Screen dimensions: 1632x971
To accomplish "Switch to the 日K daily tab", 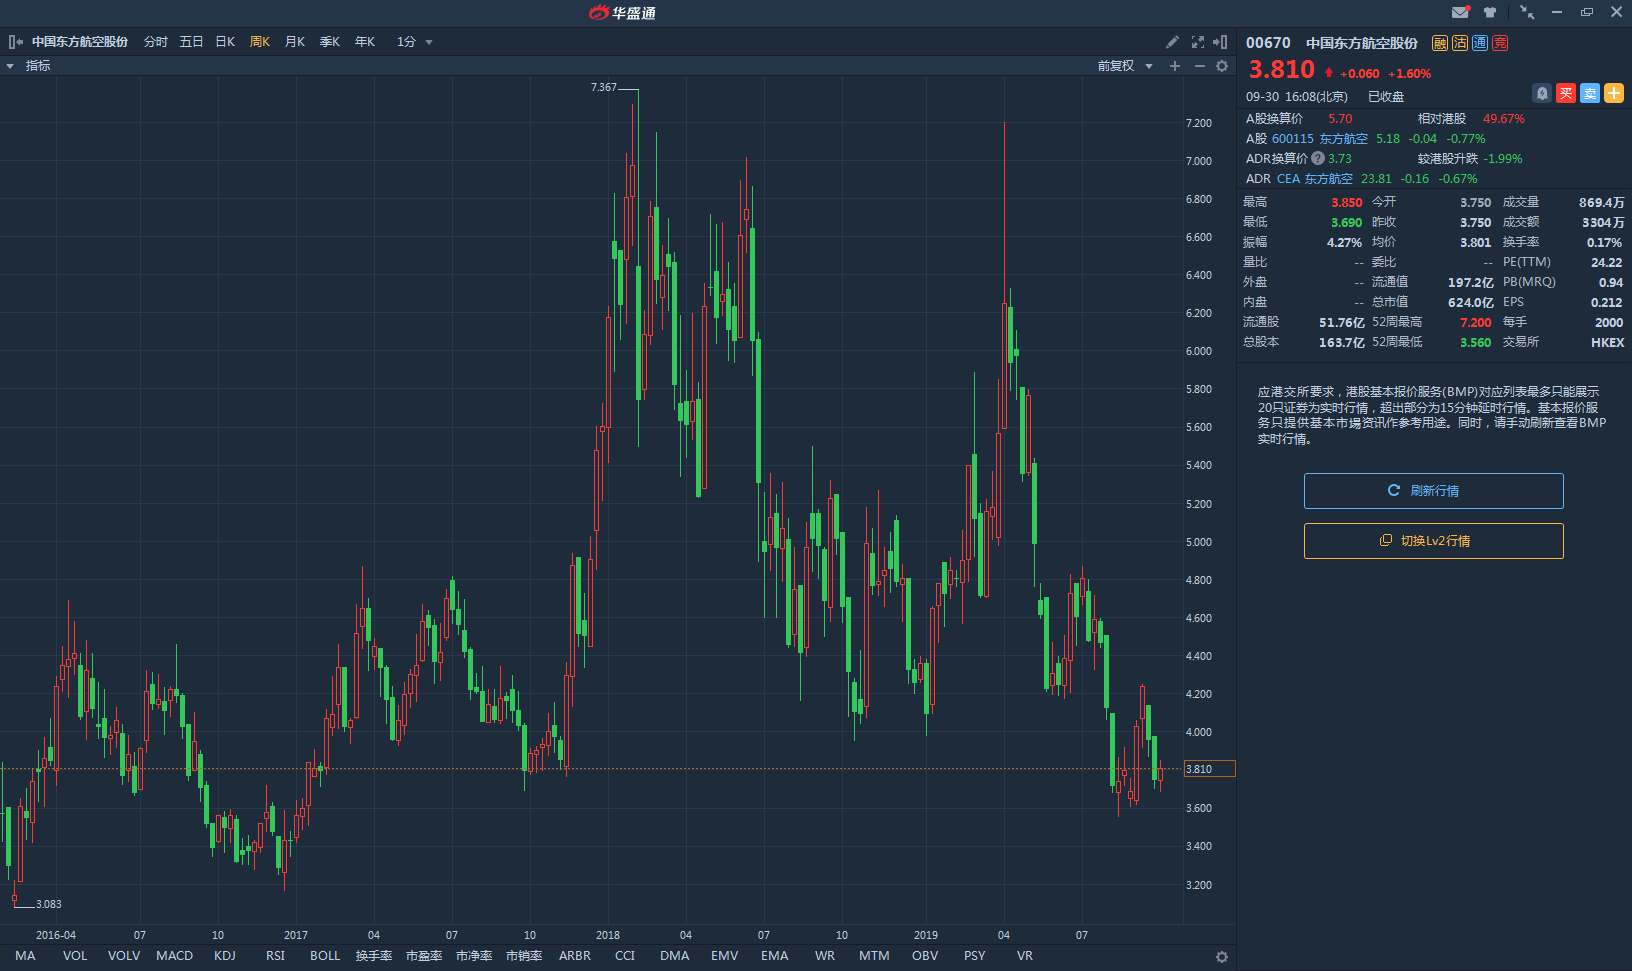I will click(225, 42).
